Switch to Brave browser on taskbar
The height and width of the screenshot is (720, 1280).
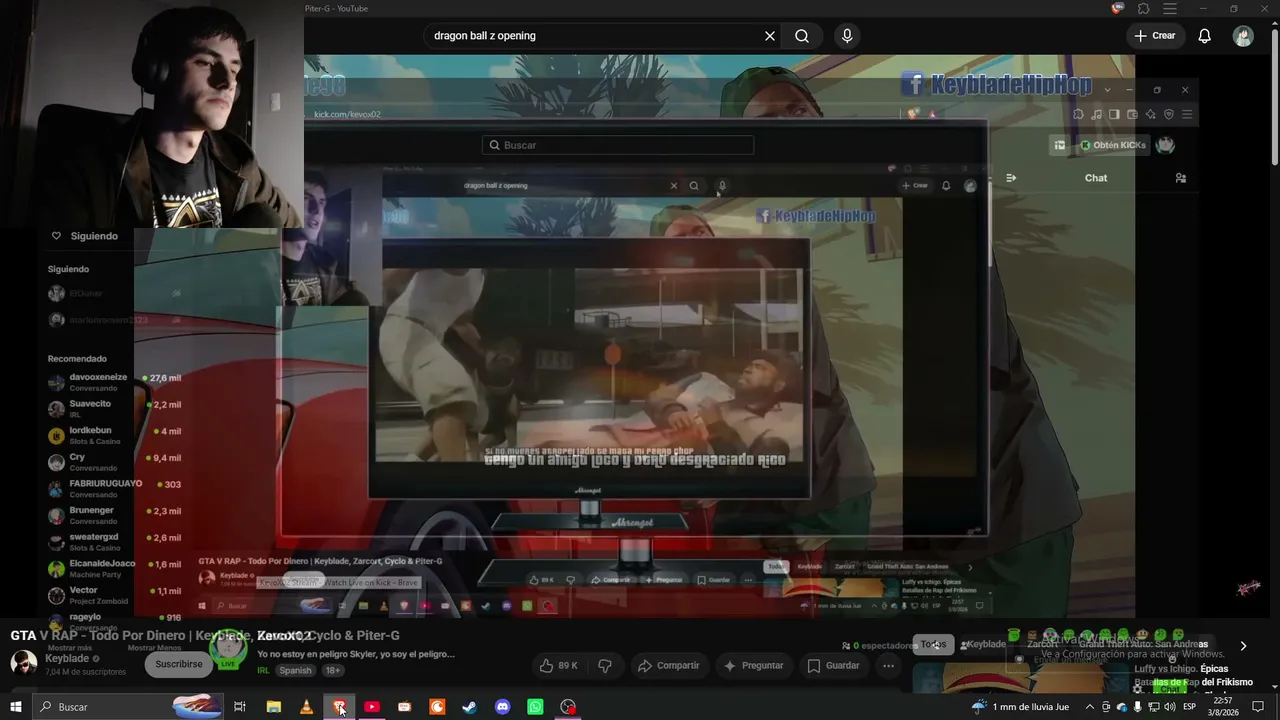[339, 707]
